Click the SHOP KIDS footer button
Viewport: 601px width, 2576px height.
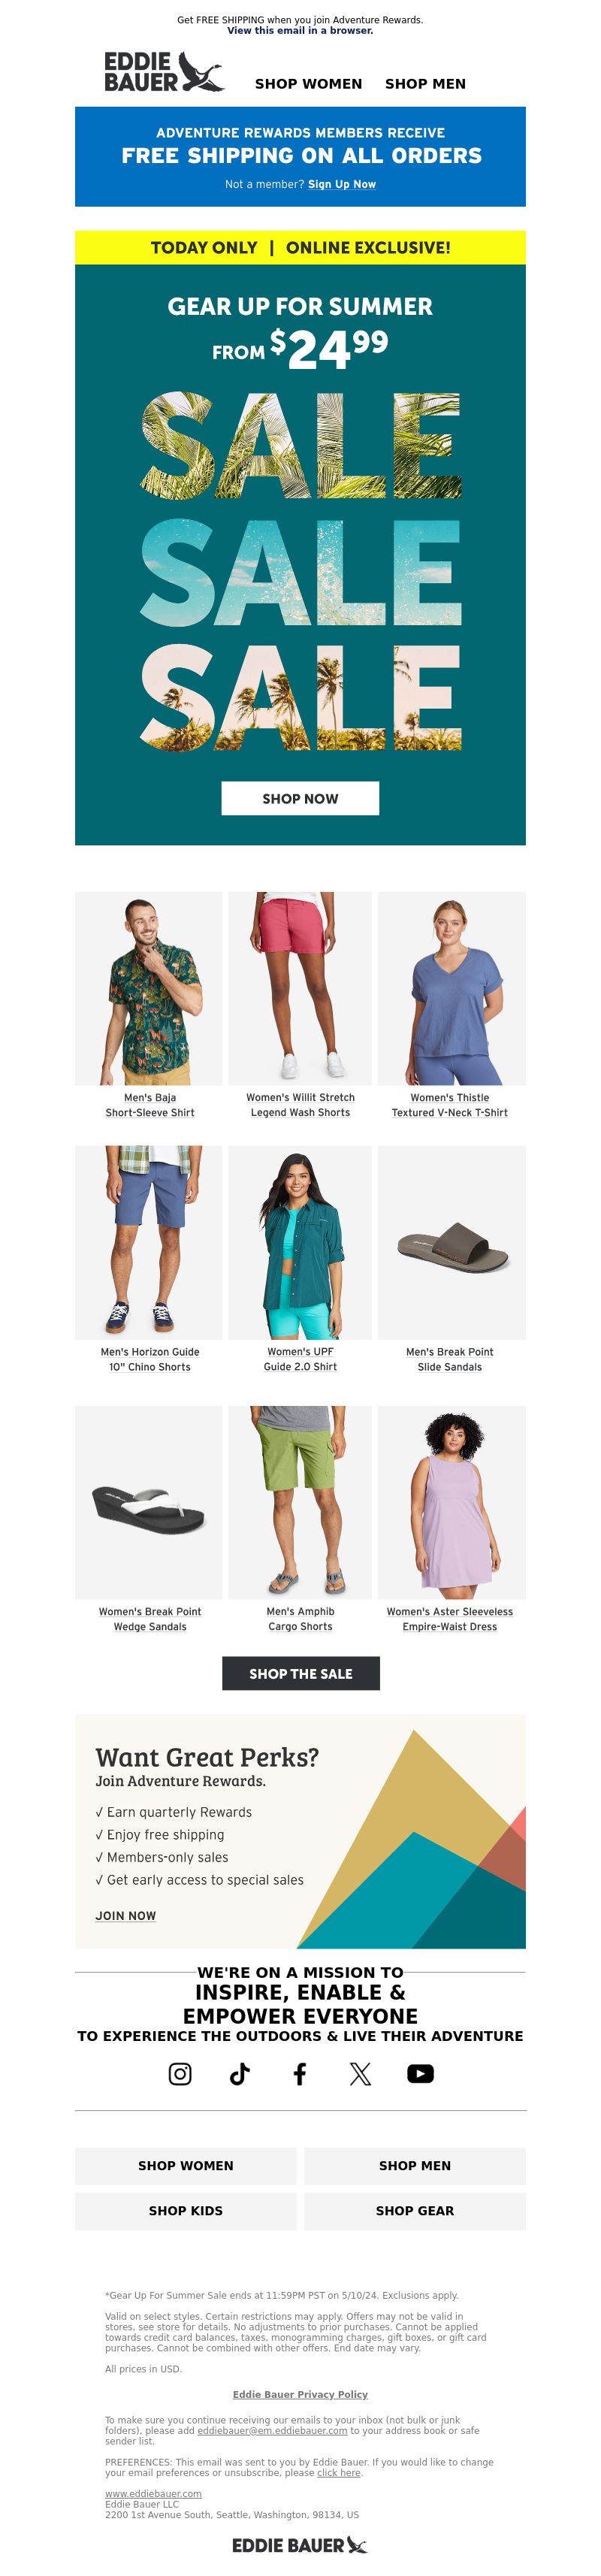(186, 2210)
